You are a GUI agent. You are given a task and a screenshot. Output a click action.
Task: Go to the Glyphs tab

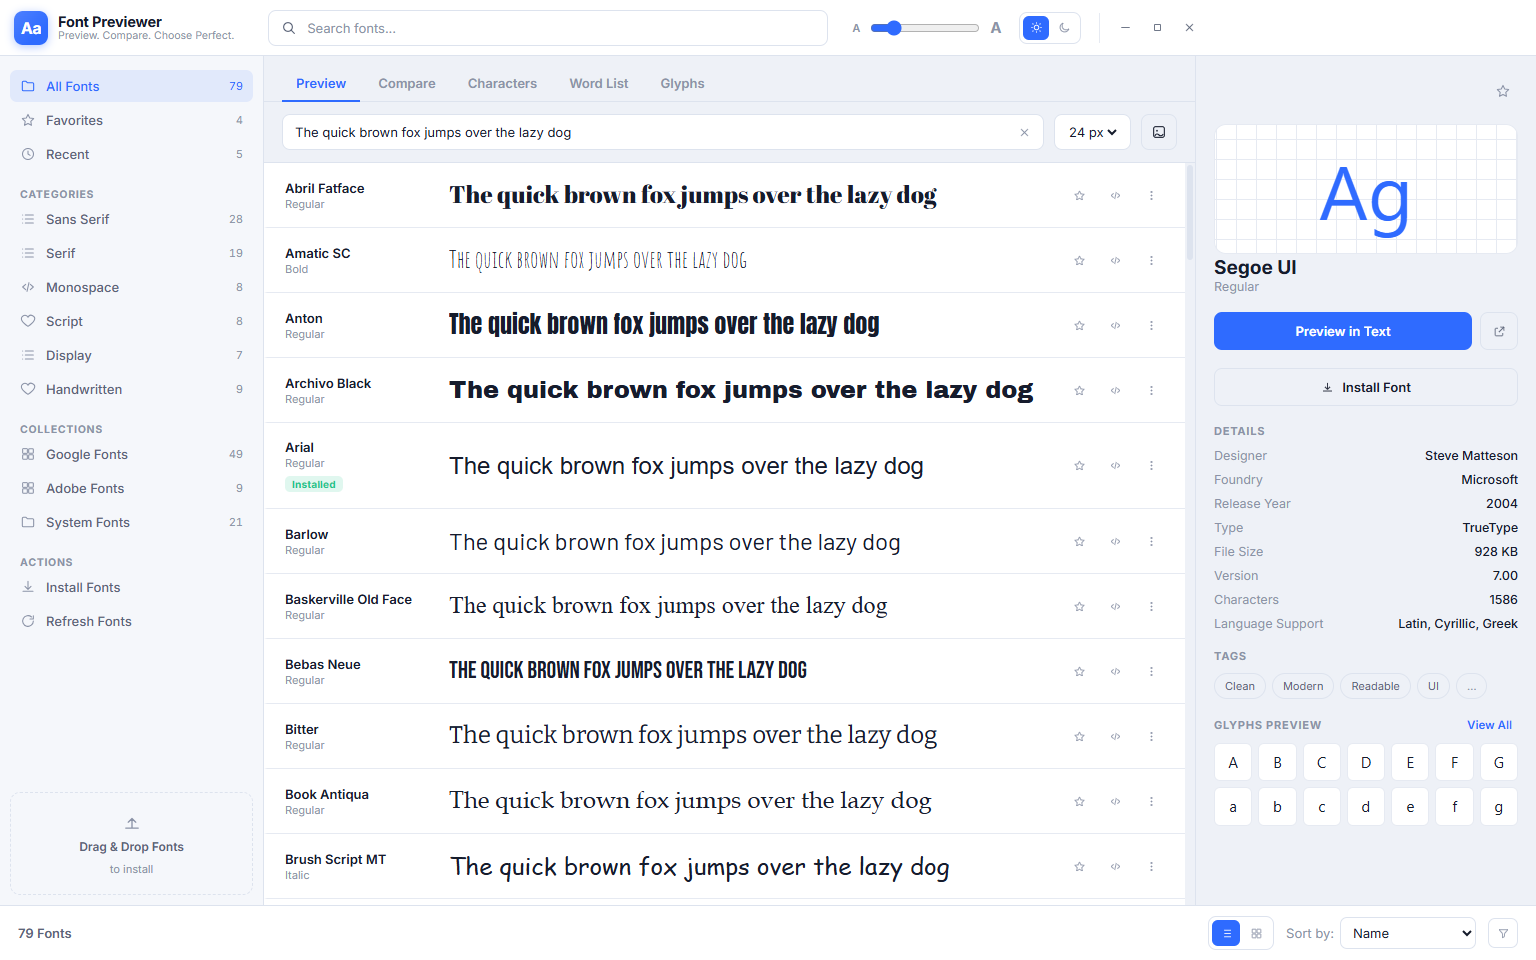[x=682, y=84]
